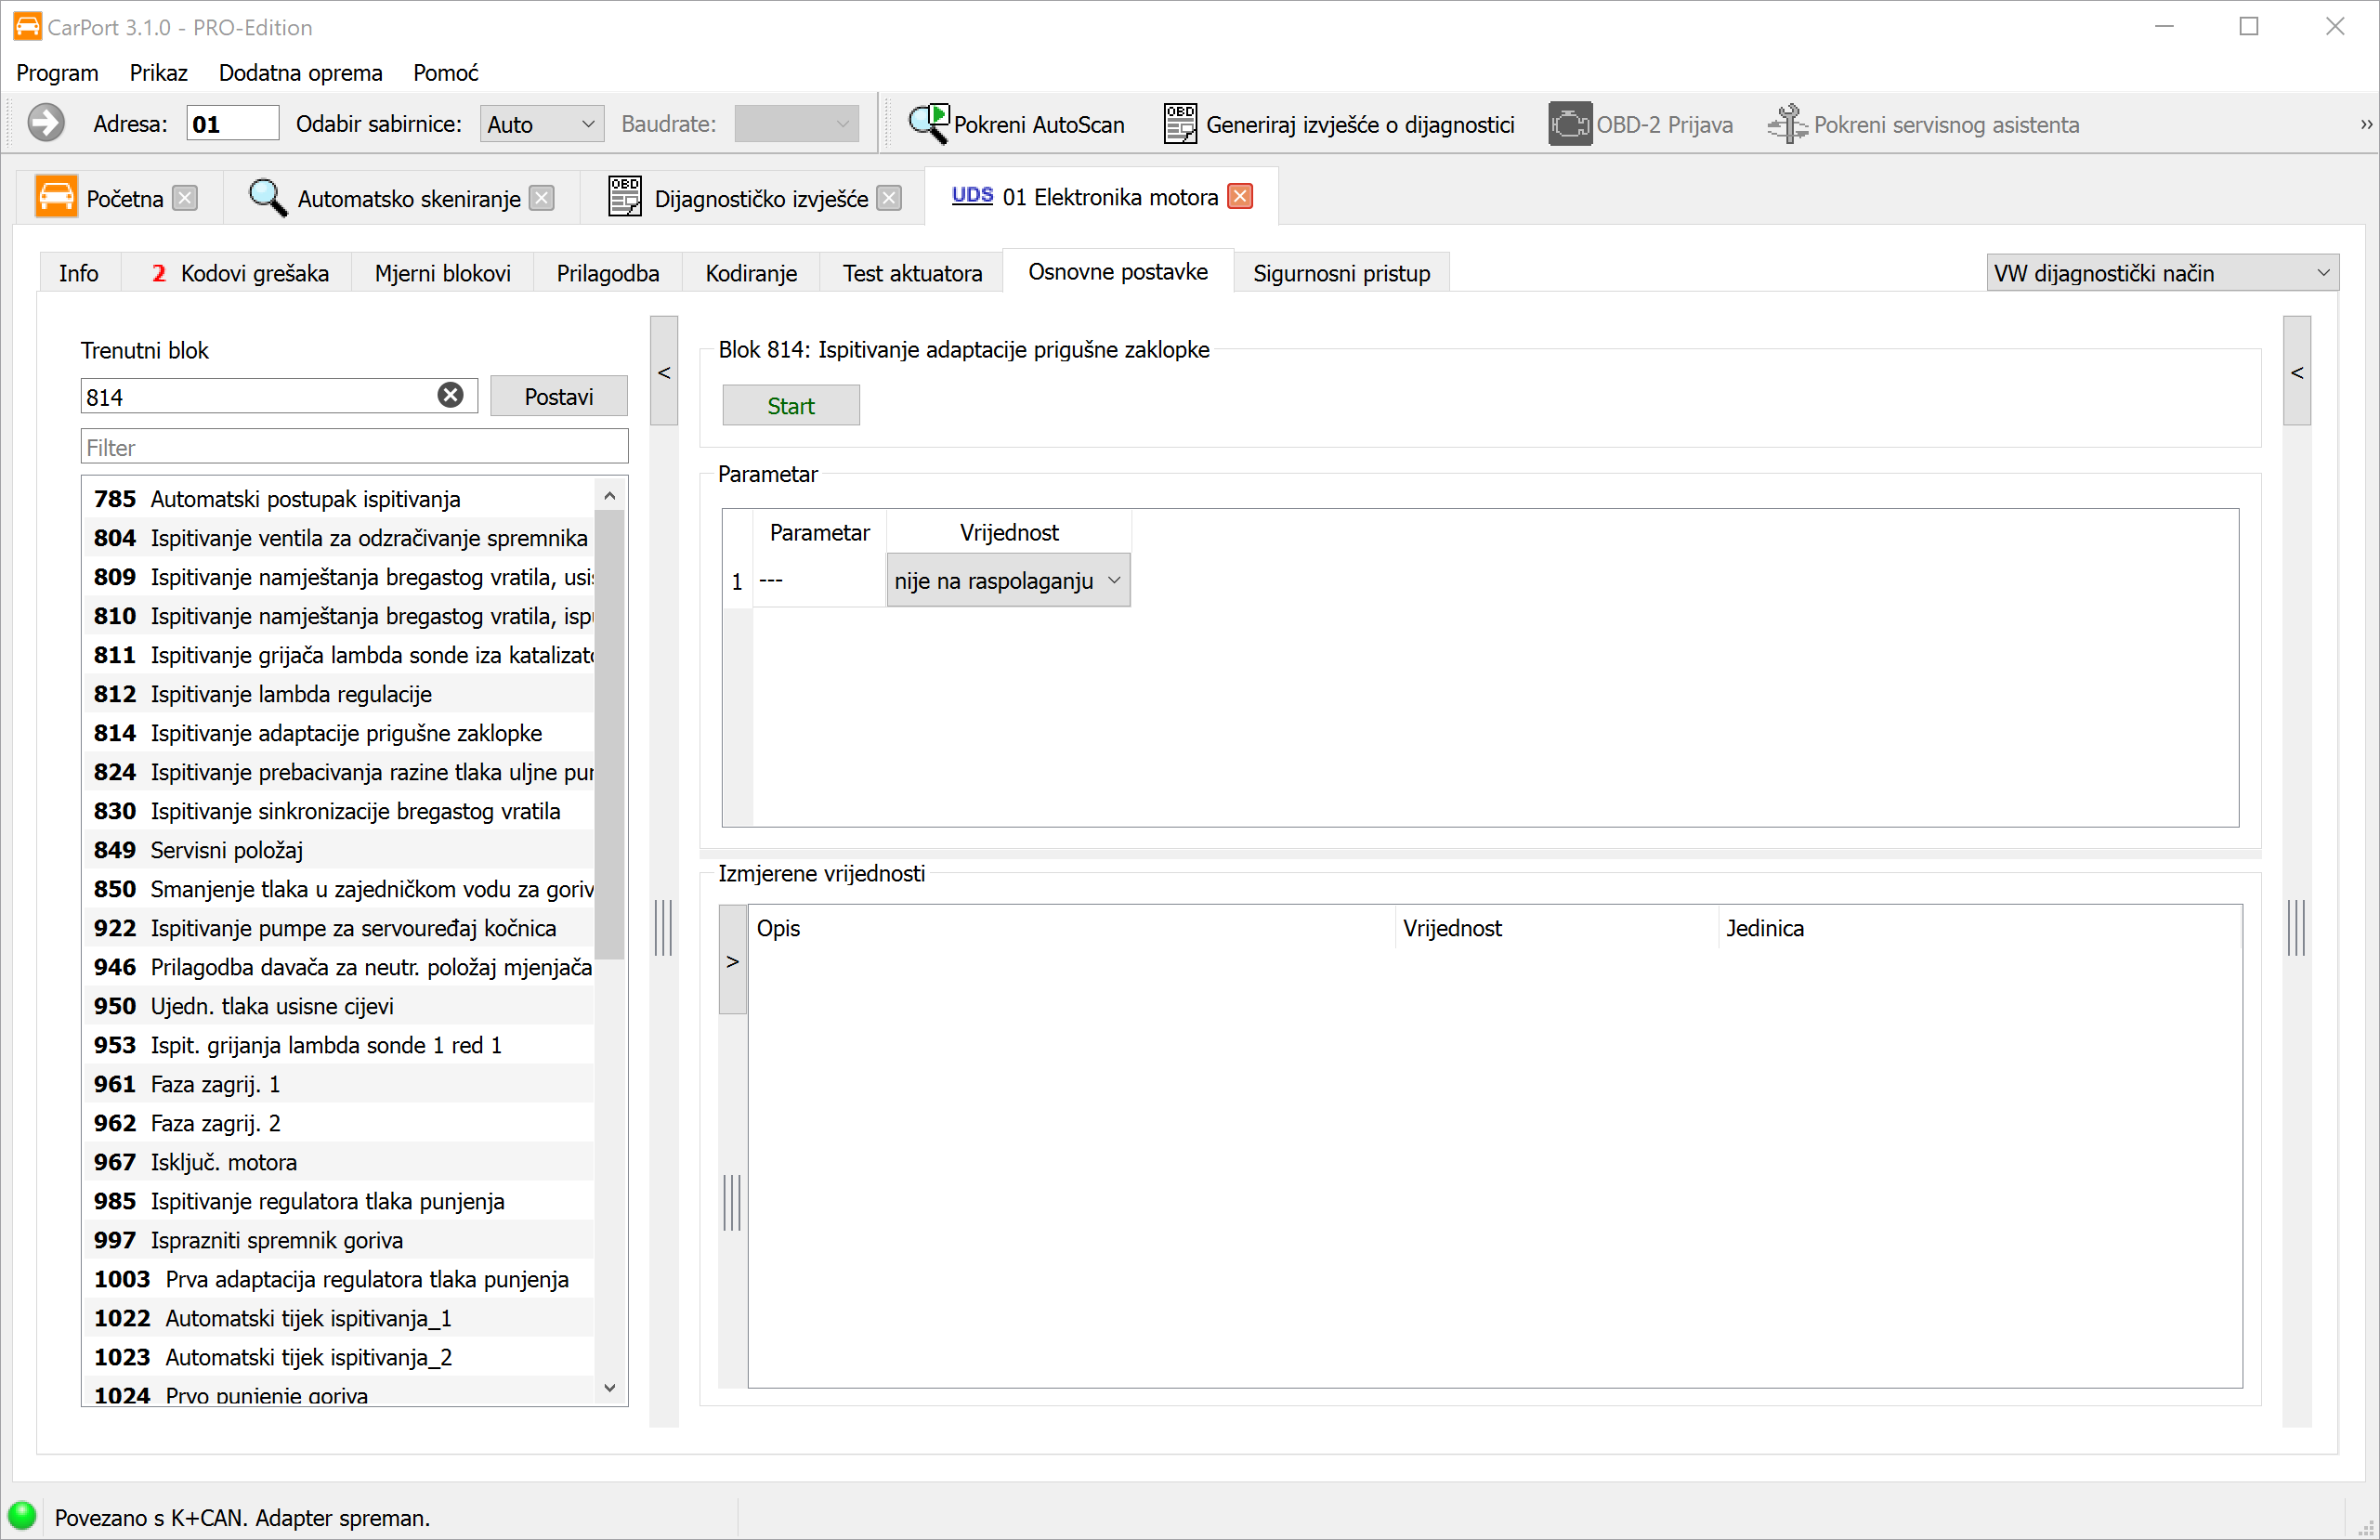Image resolution: width=2380 pixels, height=1540 pixels.
Task: Open the VW dijagnostički način dropdown
Action: click(x=2161, y=273)
